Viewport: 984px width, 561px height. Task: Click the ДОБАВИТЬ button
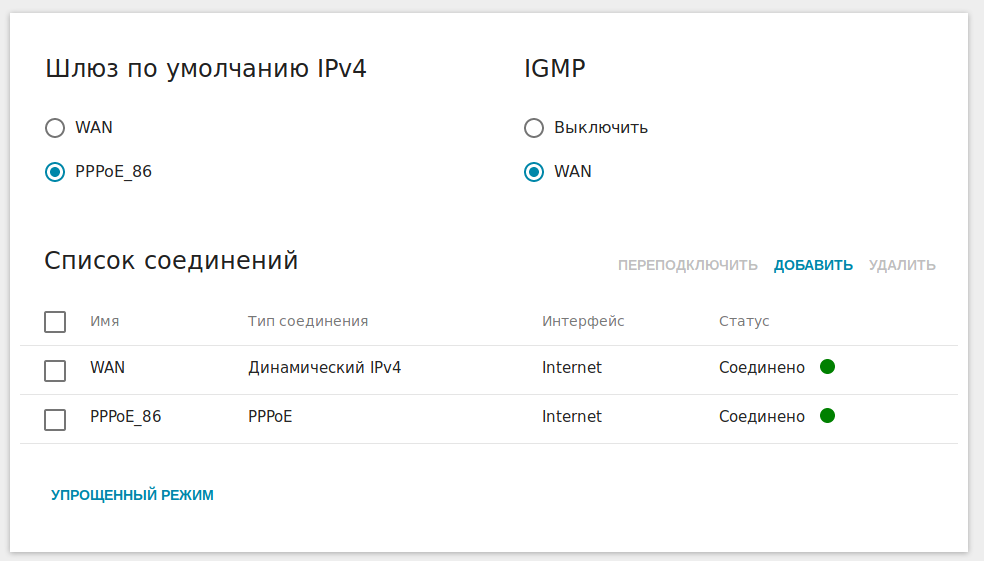click(813, 265)
